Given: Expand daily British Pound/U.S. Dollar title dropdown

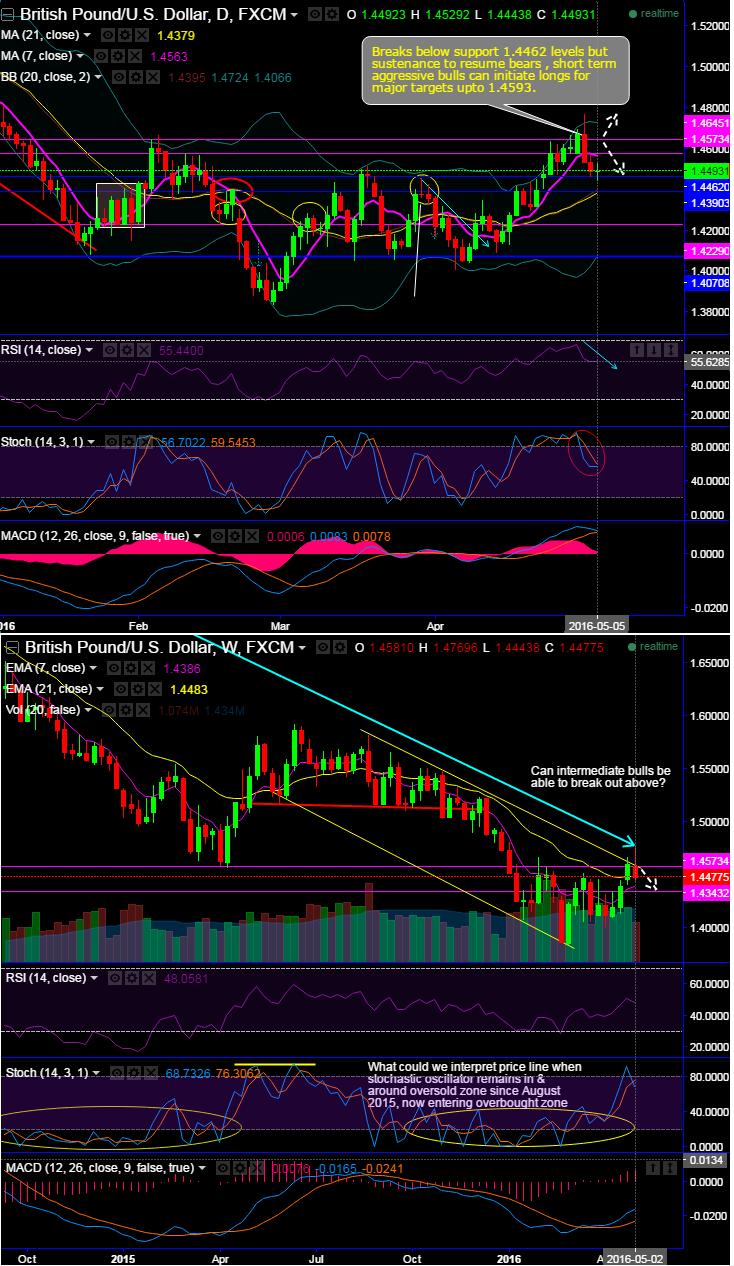Looking at the screenshot, I should click(x=294, y=15).
